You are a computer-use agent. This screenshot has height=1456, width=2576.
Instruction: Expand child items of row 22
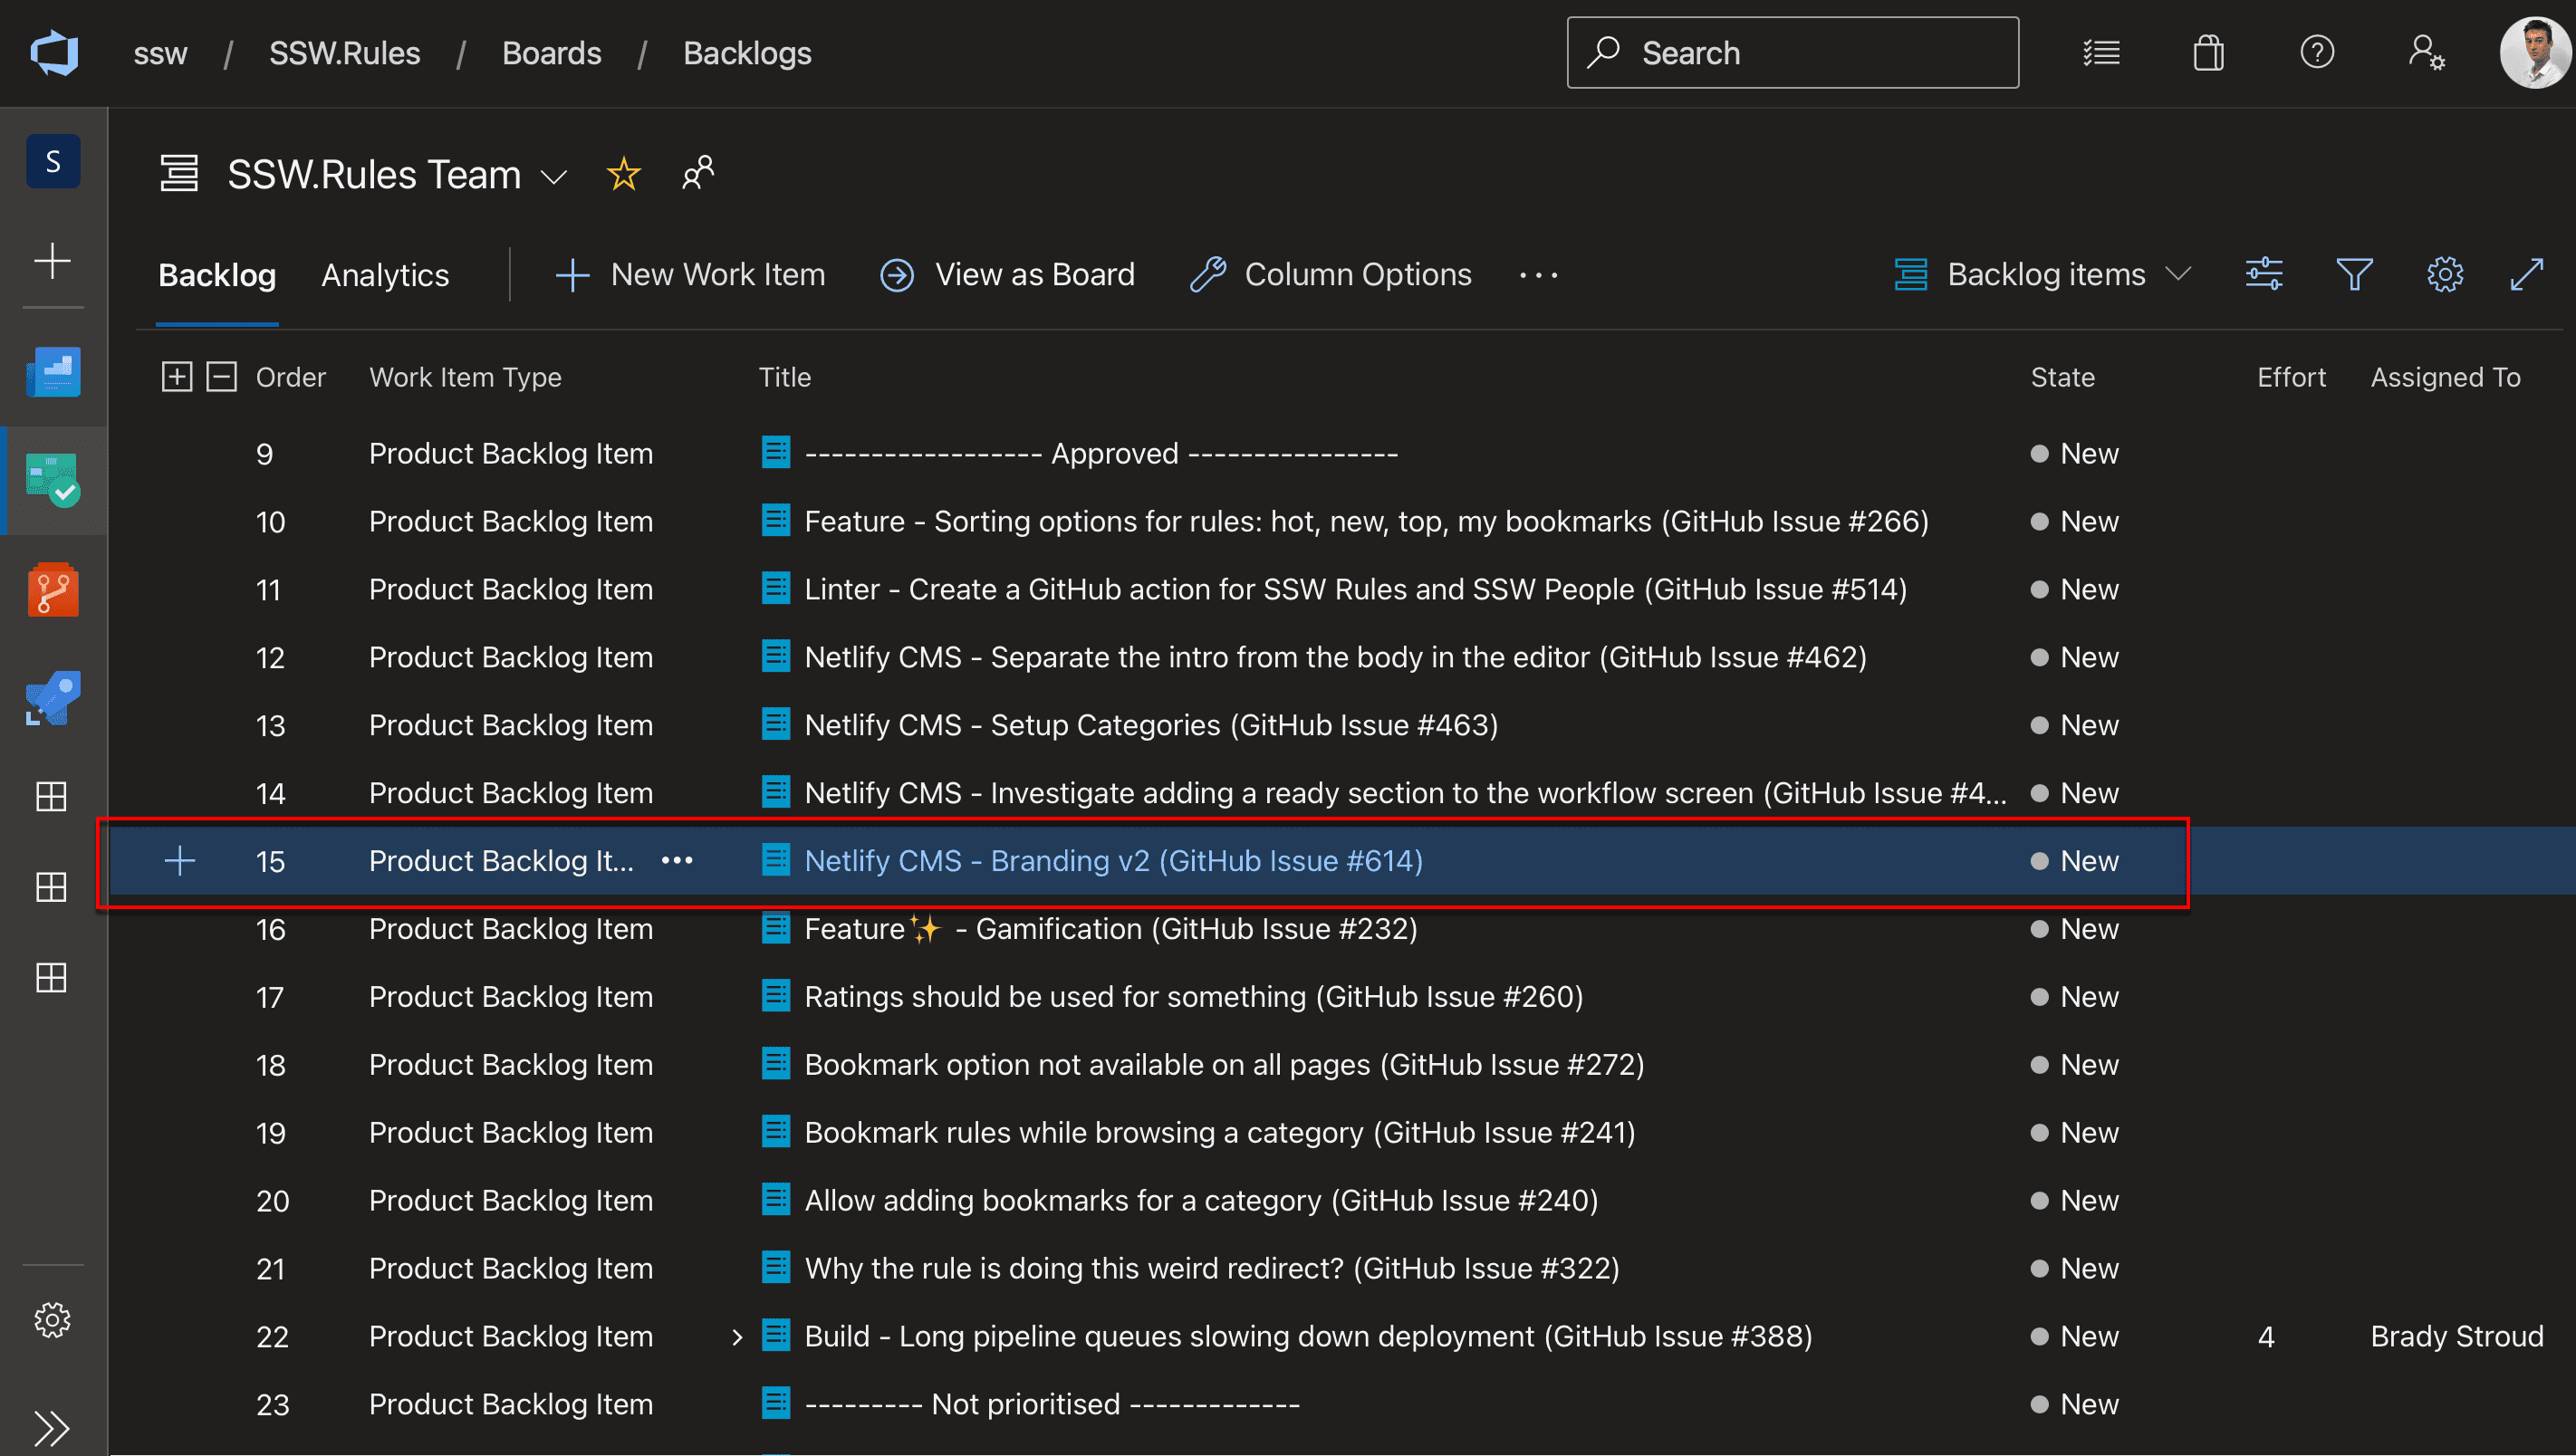737,1337
